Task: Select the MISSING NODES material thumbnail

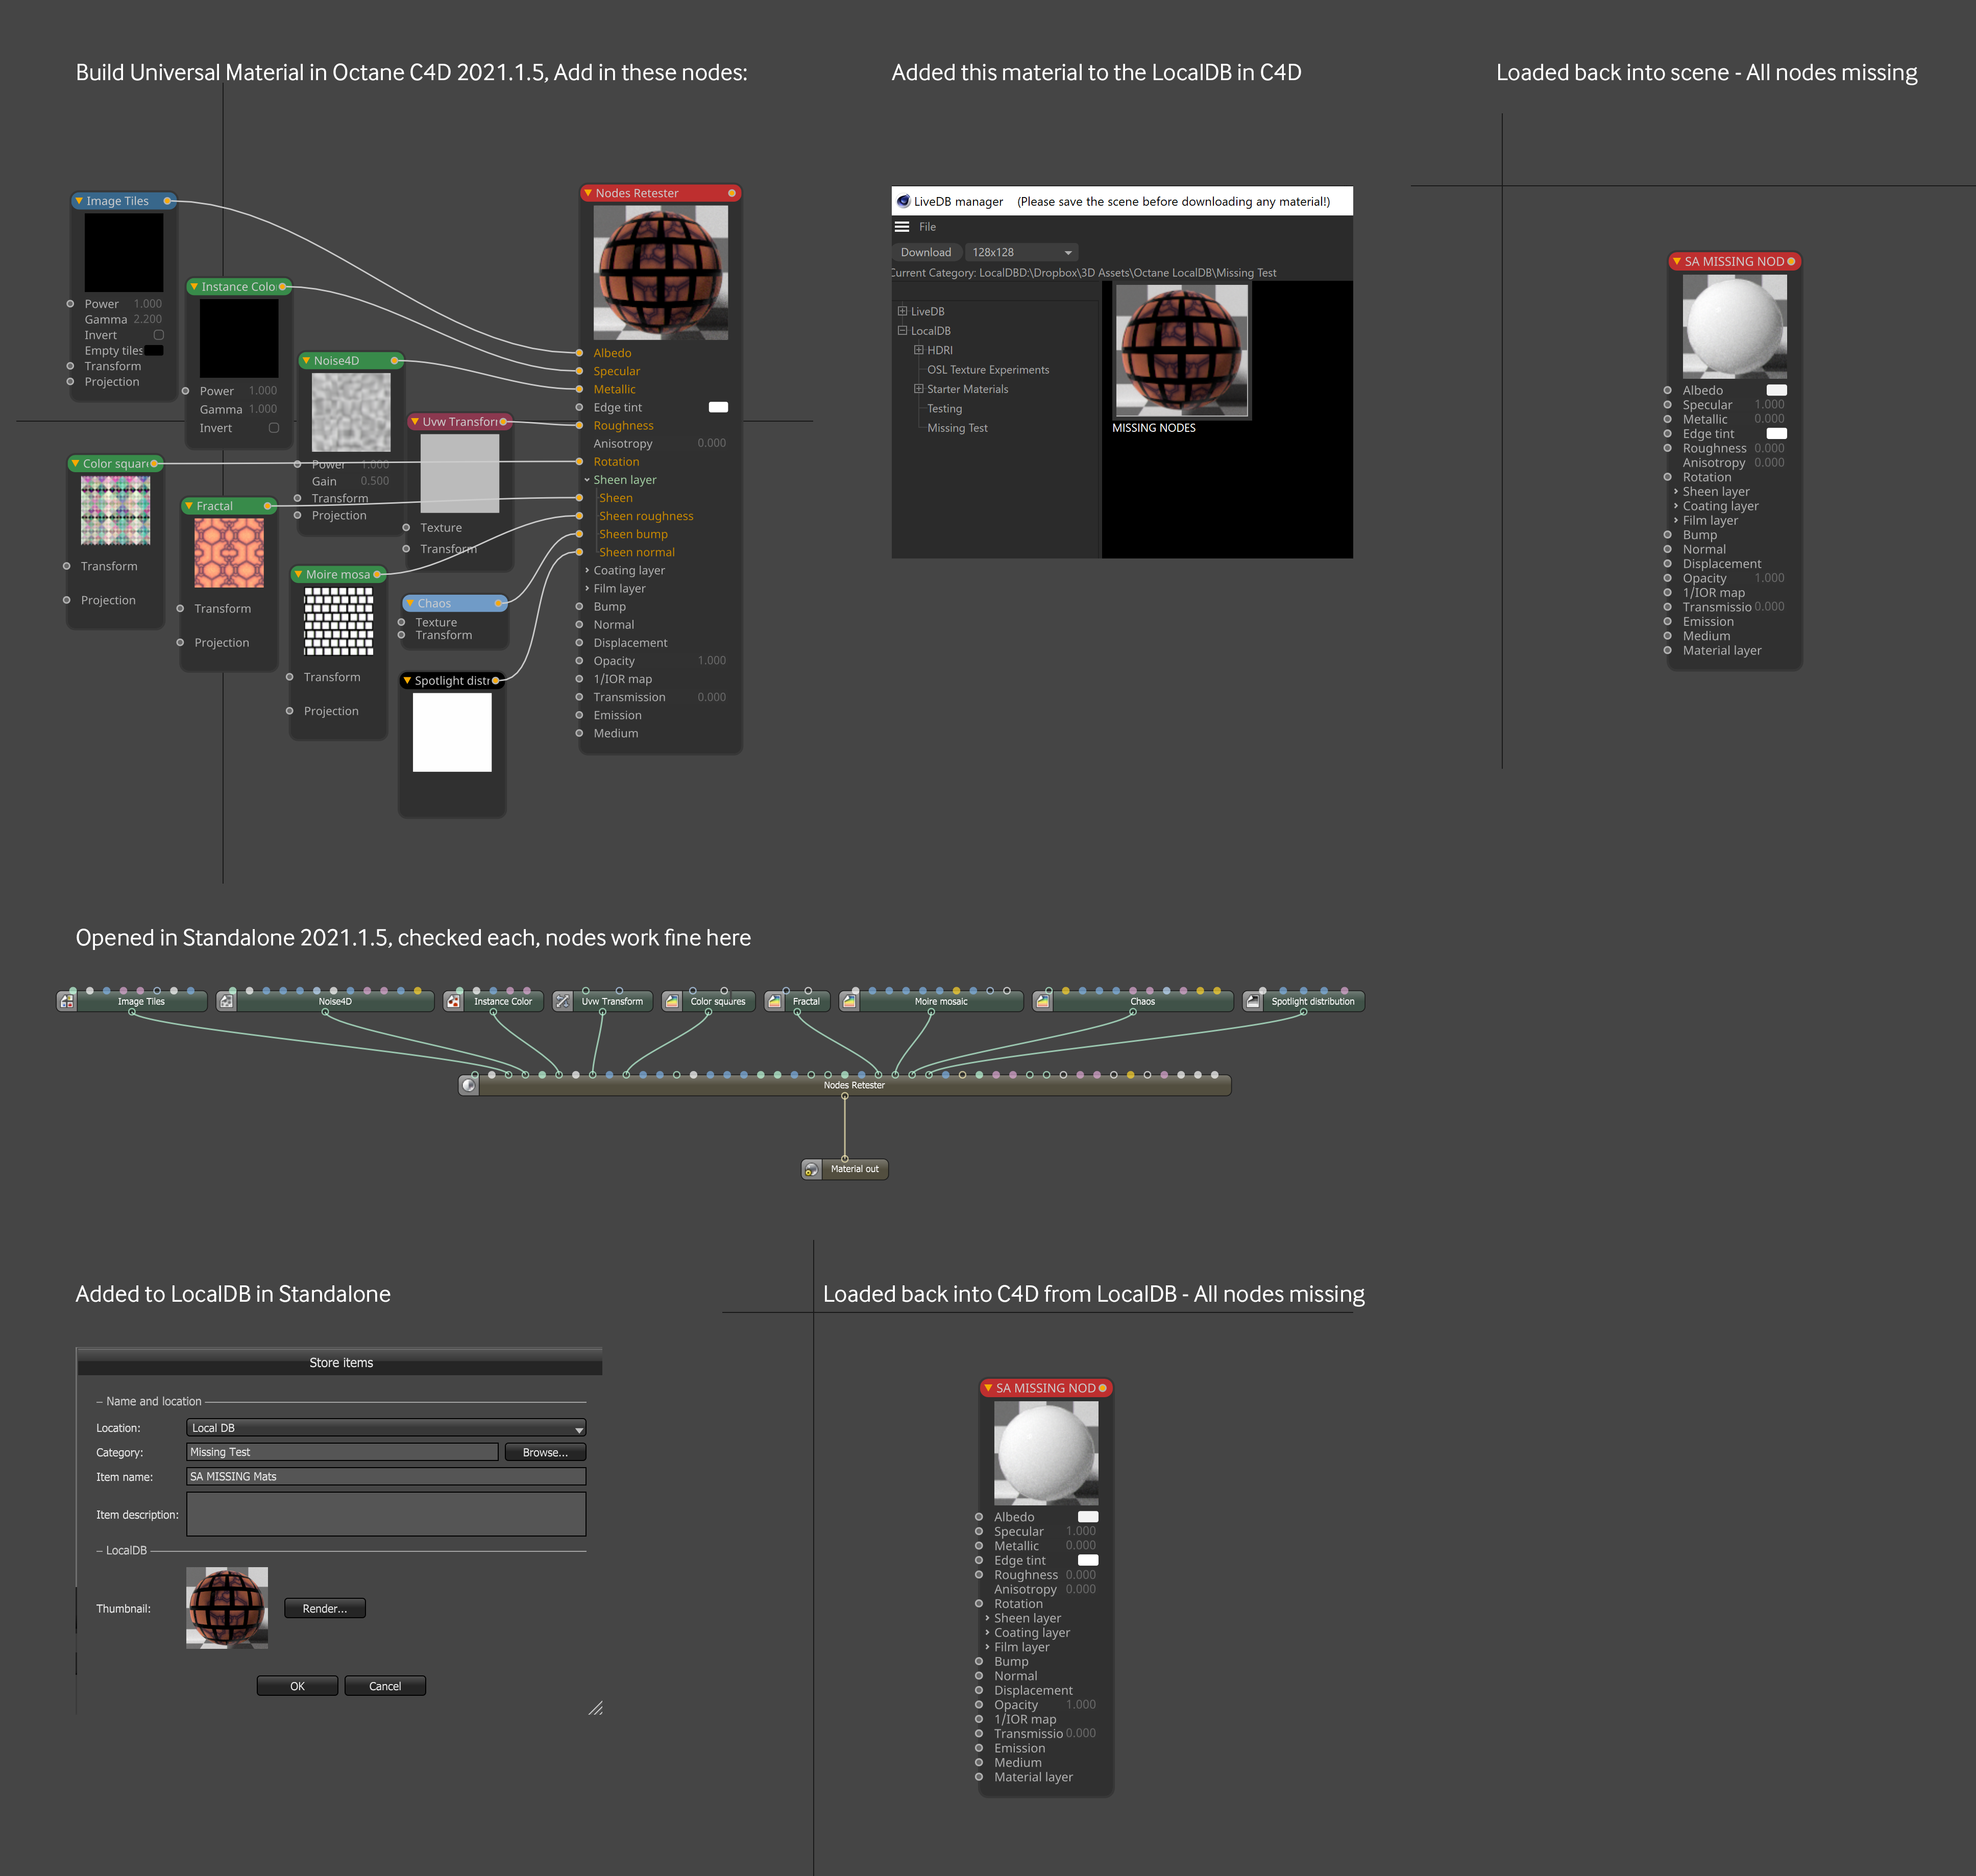Action: 1181,351
